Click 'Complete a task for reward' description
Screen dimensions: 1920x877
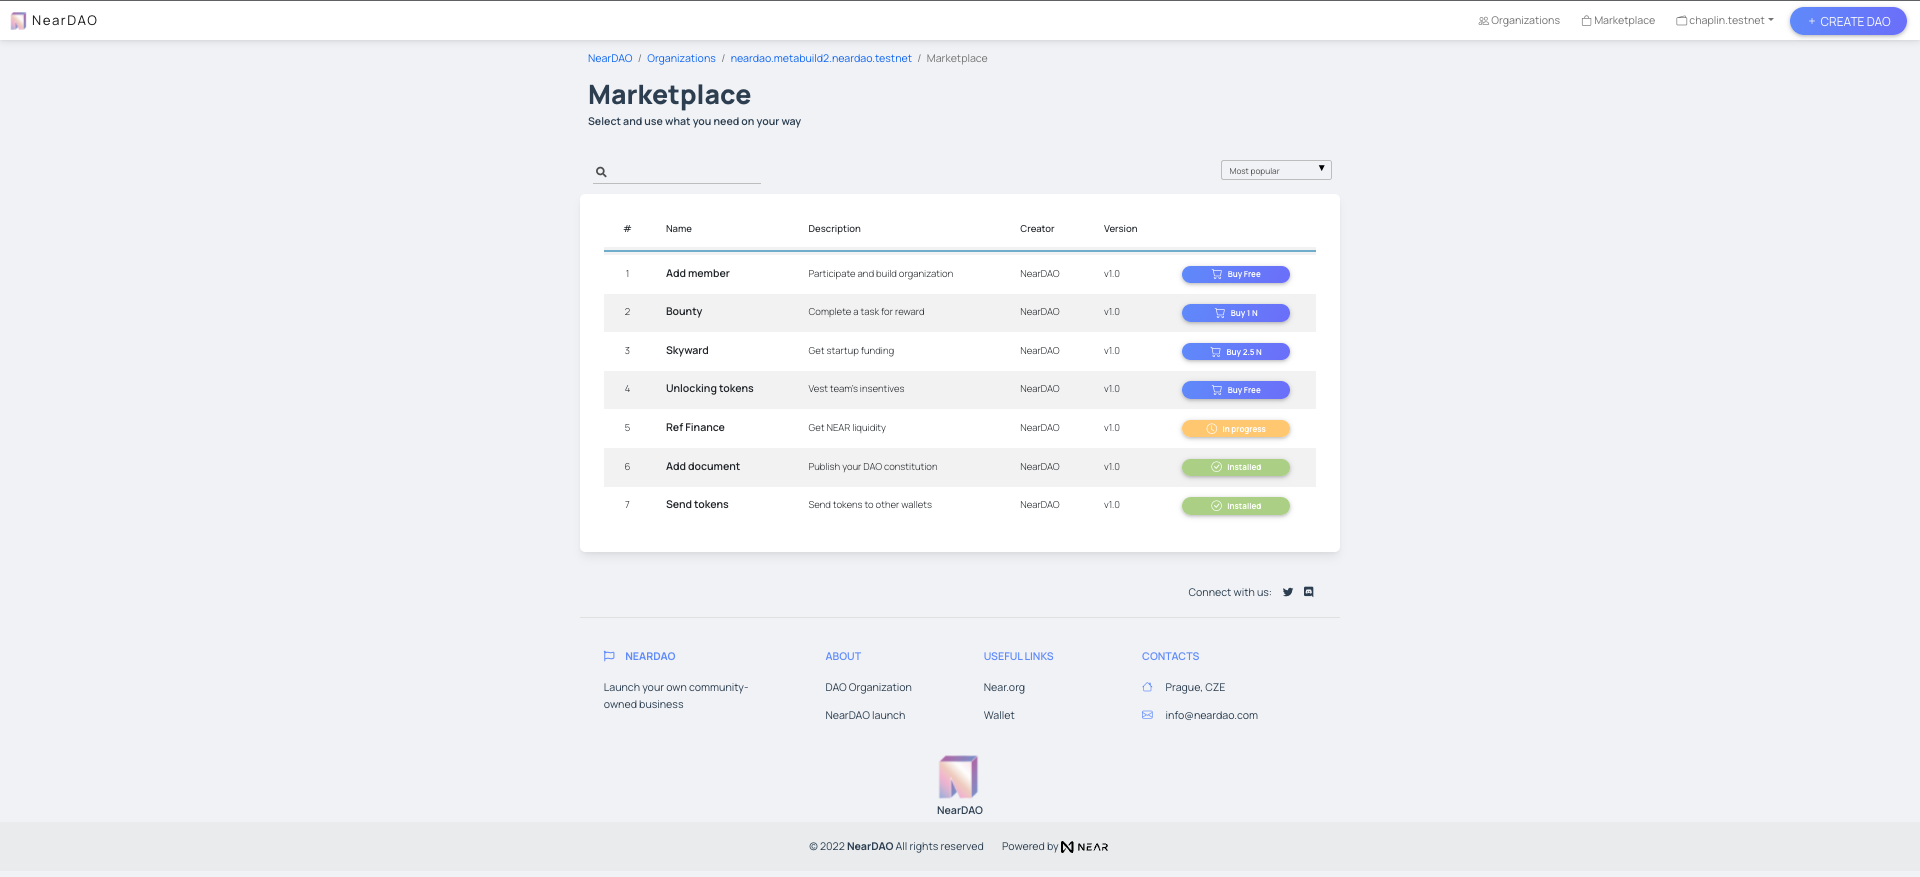coord(866,312)
